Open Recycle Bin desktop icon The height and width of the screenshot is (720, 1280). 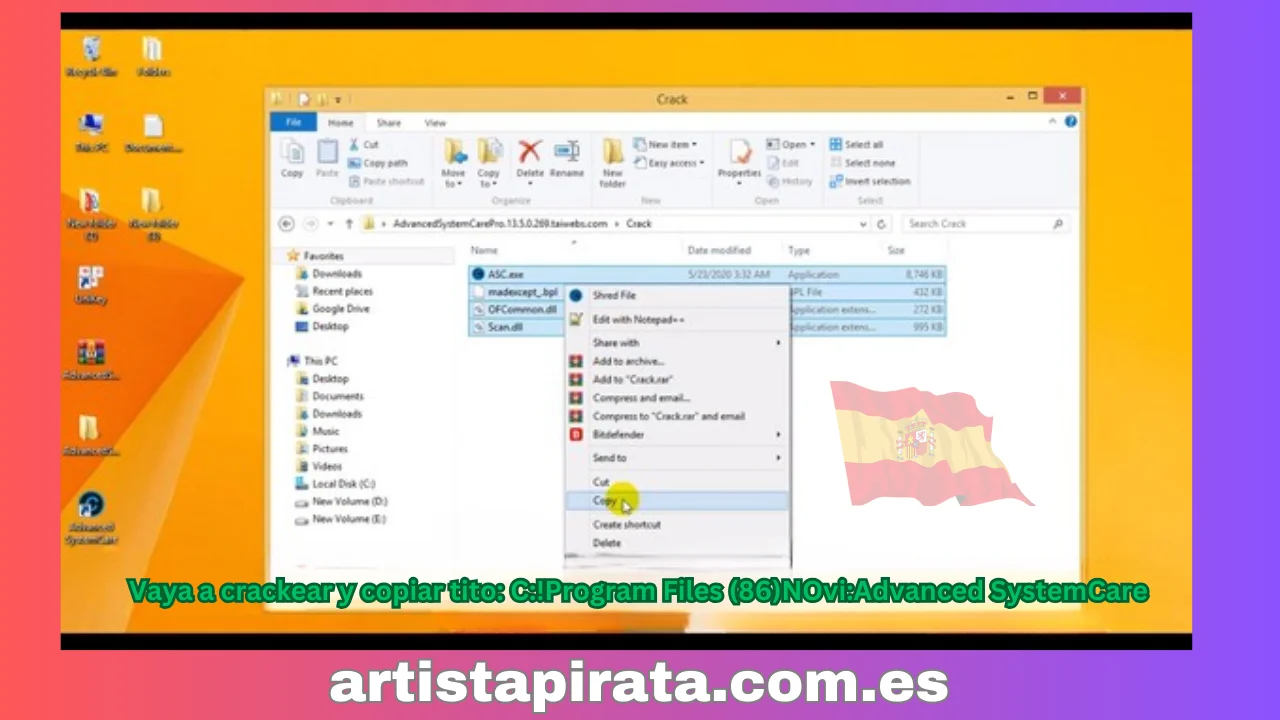tap(91, 56)
